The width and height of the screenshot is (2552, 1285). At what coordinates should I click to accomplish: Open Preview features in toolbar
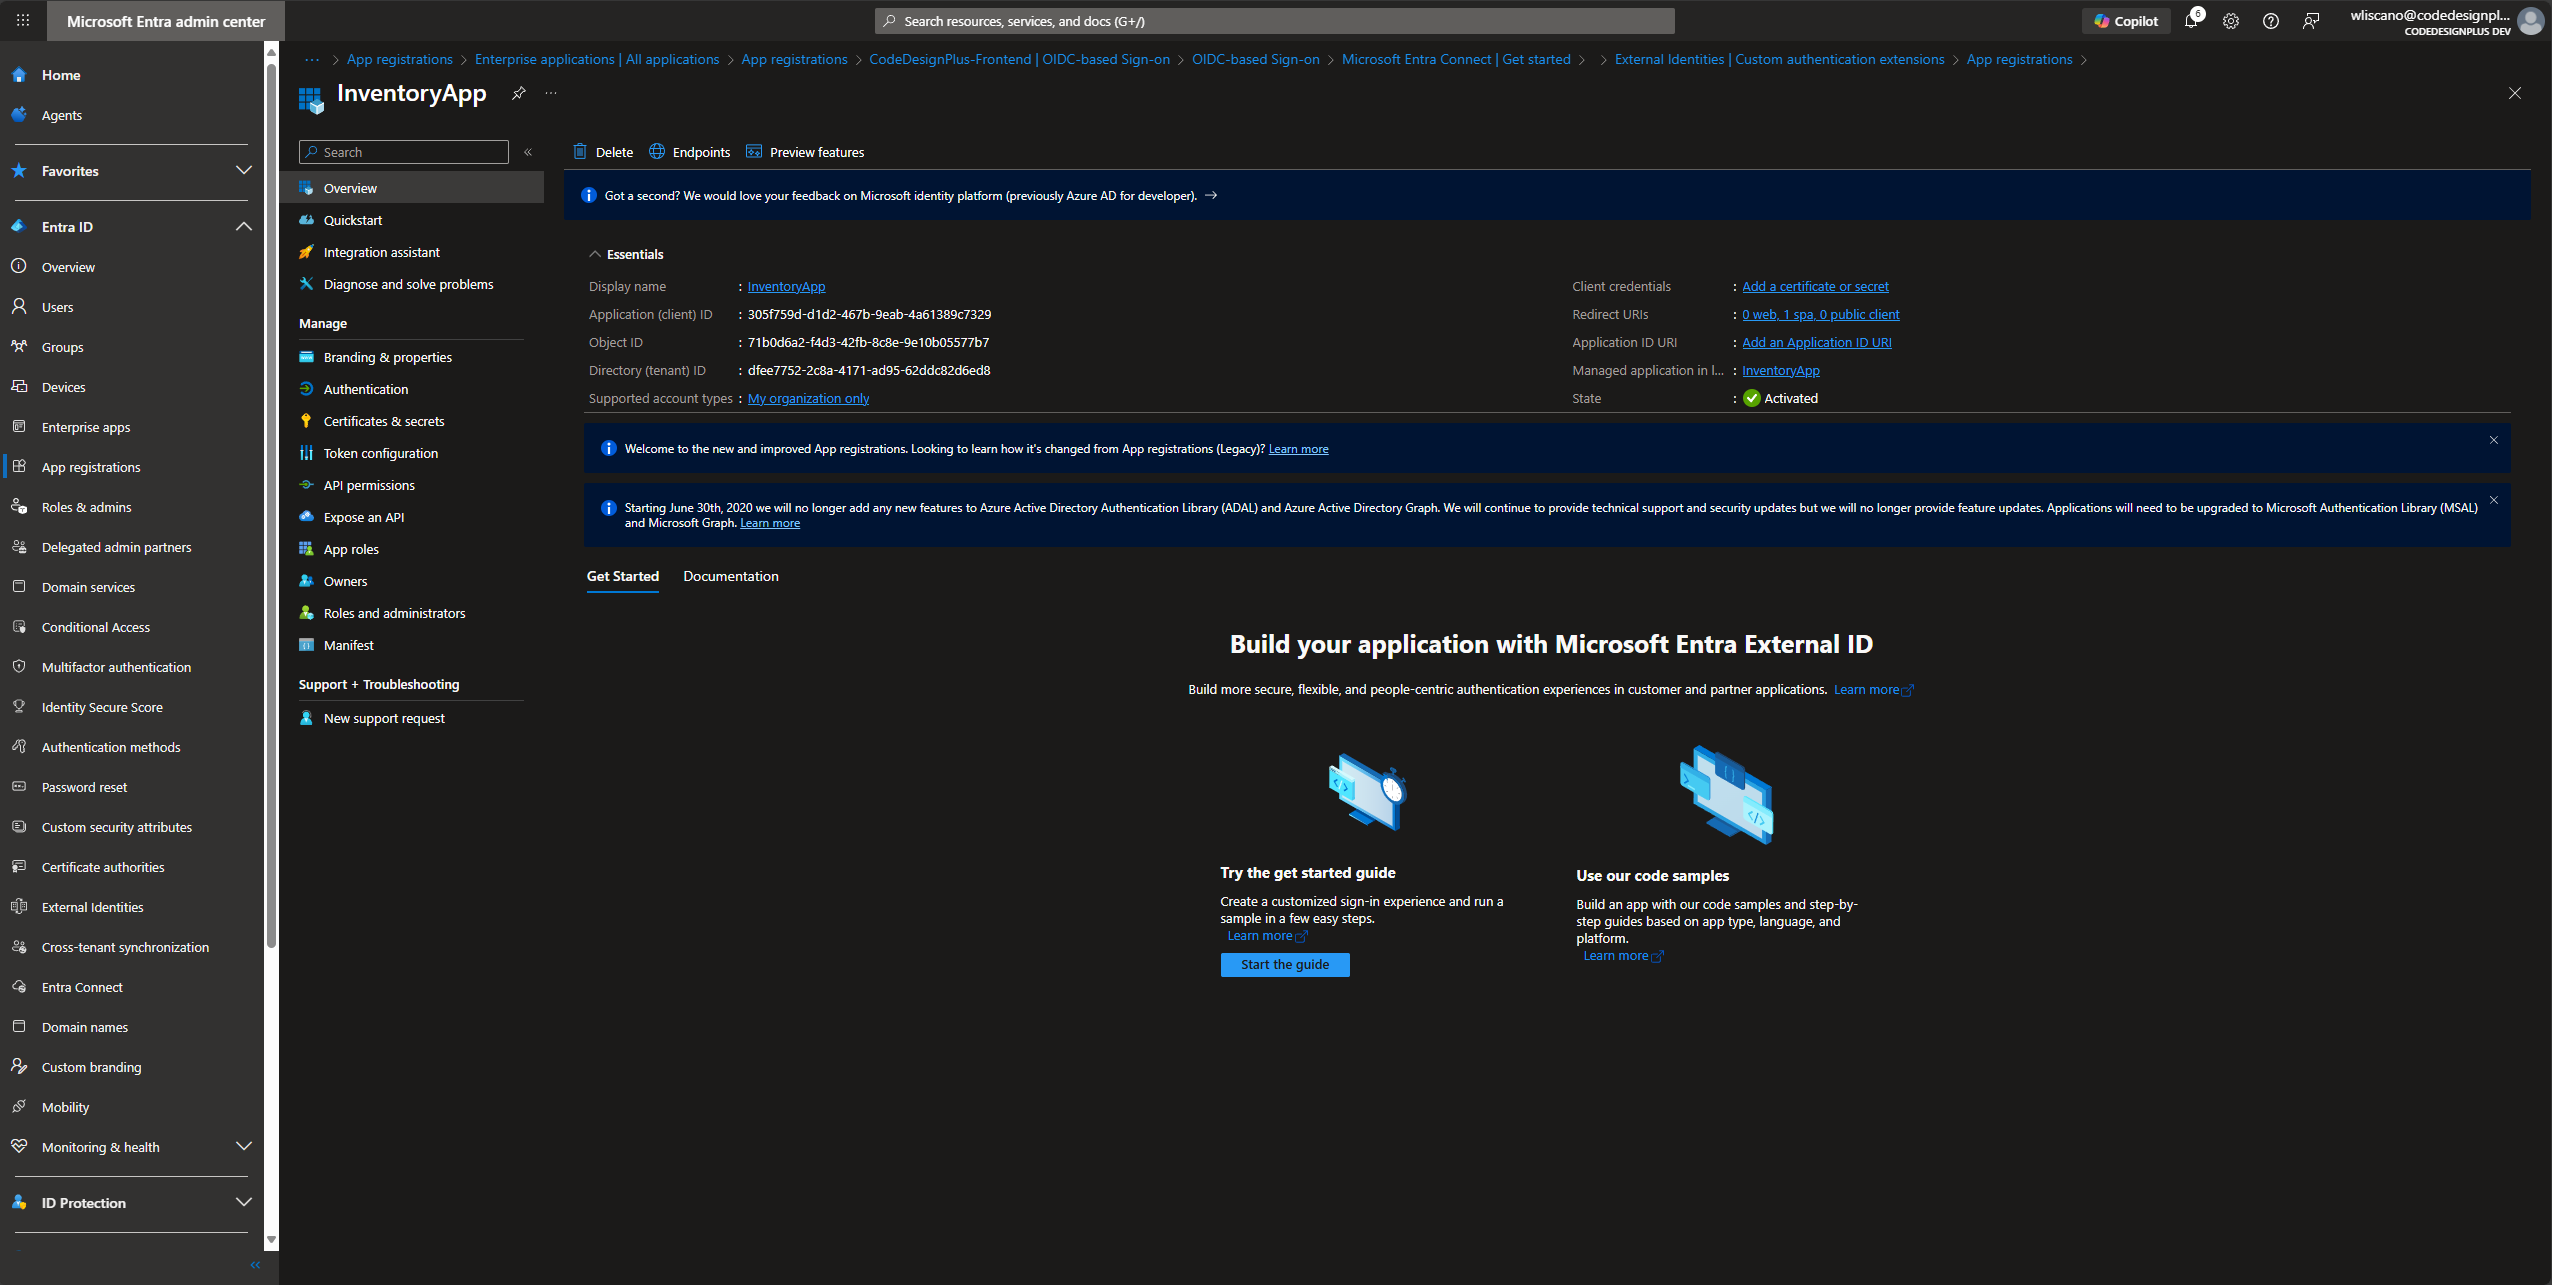(805, 152)
